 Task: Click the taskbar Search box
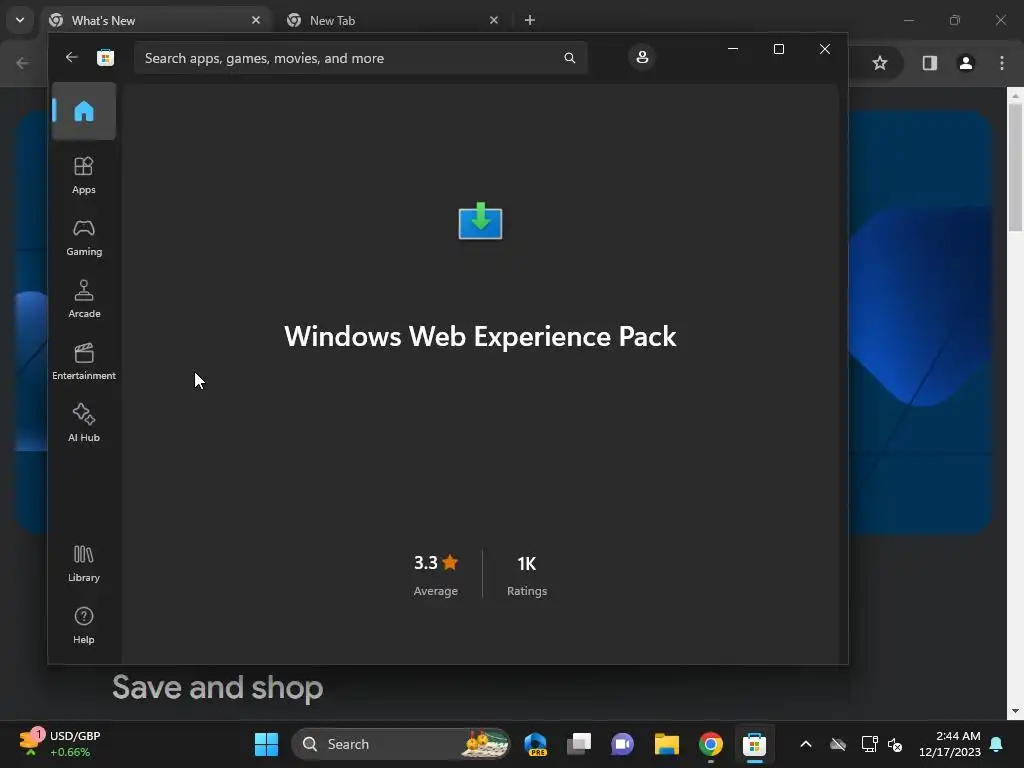[x=400, y=744]
